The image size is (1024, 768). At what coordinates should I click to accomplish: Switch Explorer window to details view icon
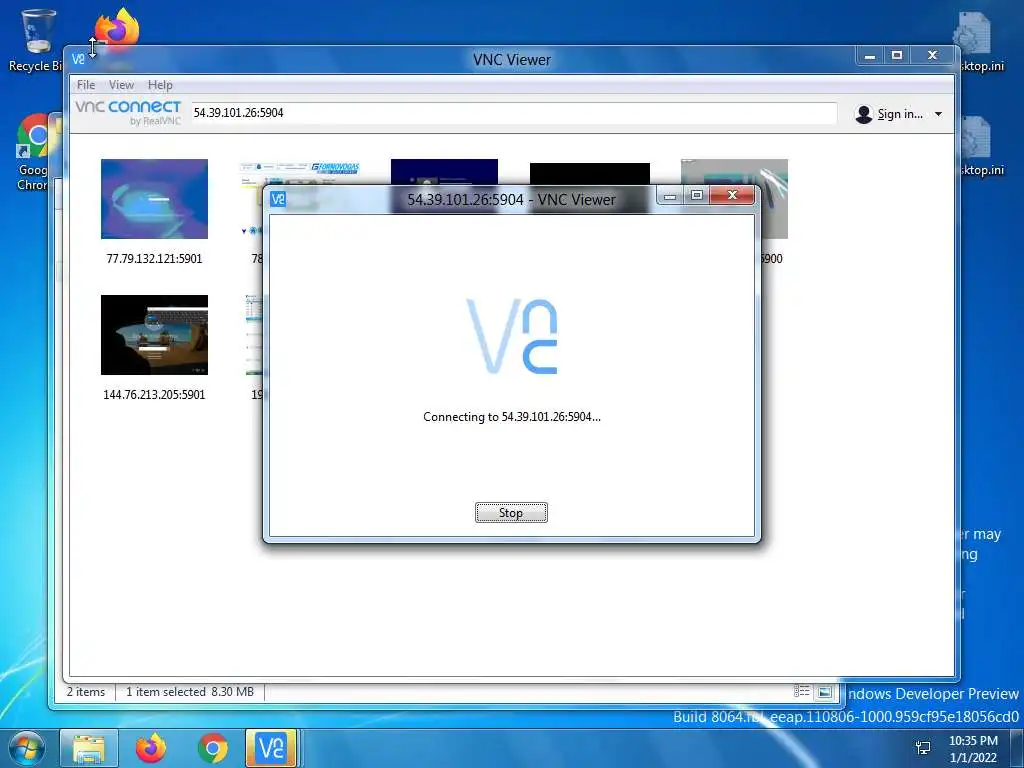801,692
